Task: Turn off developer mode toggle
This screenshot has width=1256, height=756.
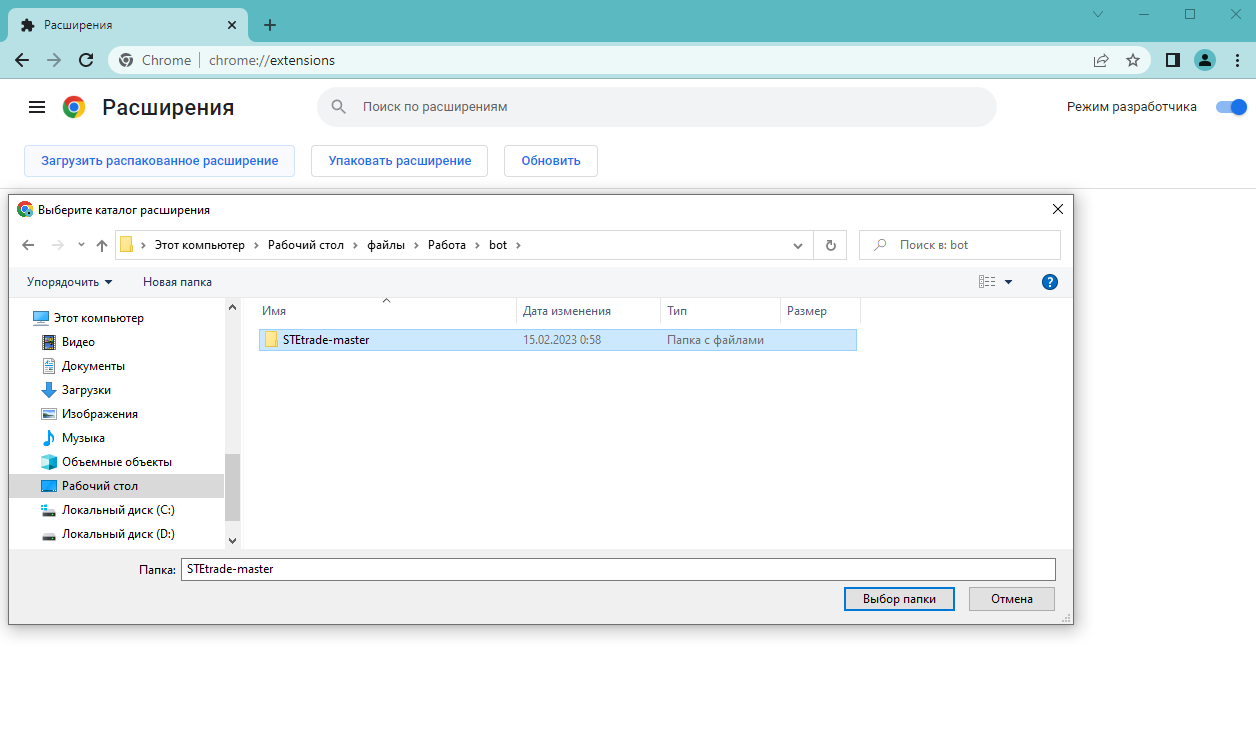Action: tap(1231, 107)
